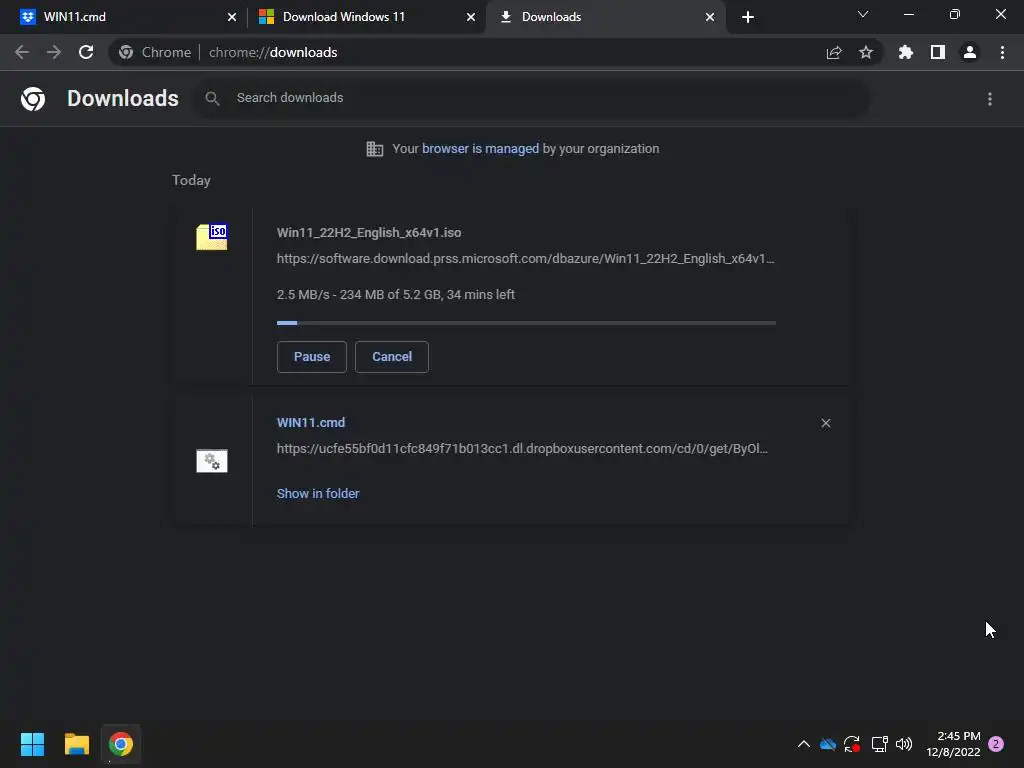Image resolution: width=1024 pixels, height=768 pixels.
Task: Click the managed organization building icon
Action: tap(375, 149)
